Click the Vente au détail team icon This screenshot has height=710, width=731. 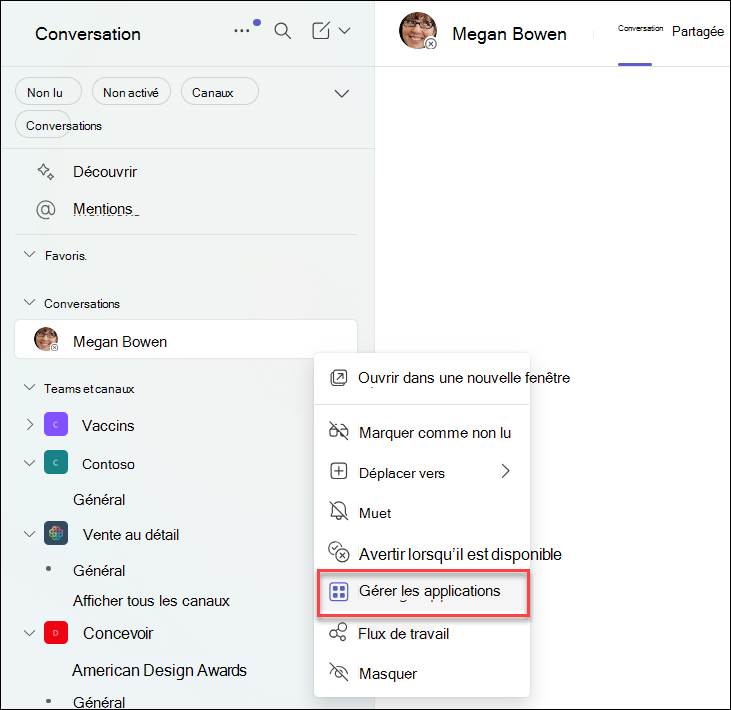pyautogui.click(x=56, y=533)
